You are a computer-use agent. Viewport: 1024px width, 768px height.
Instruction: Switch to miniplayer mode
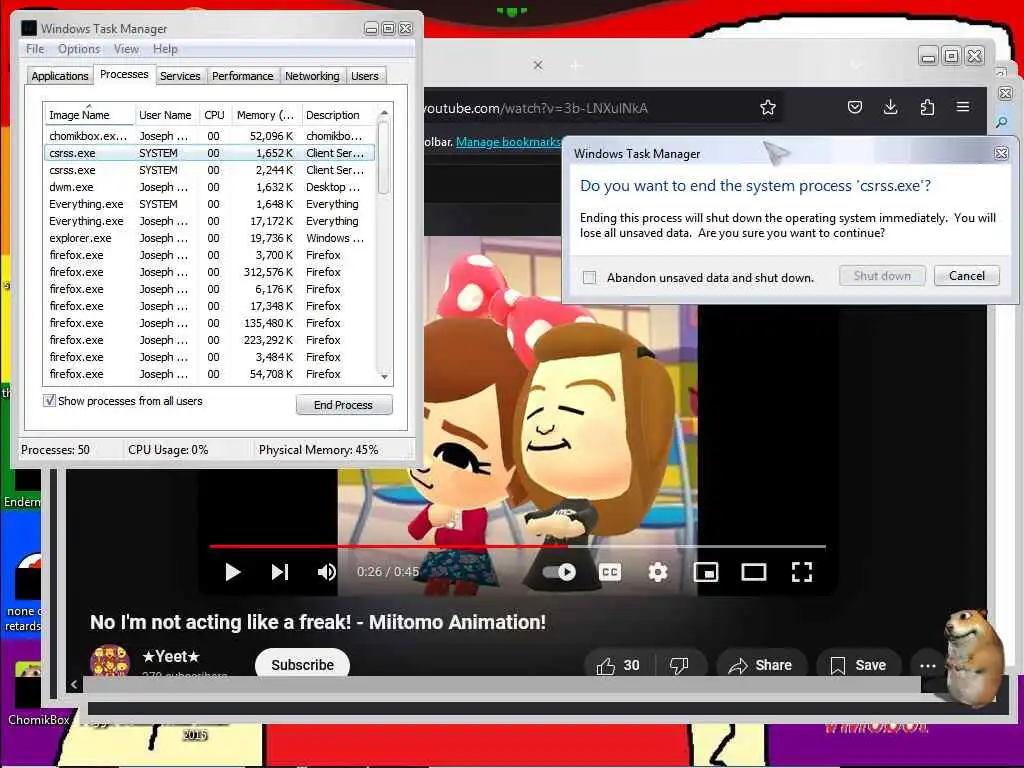tap(706, 572)
